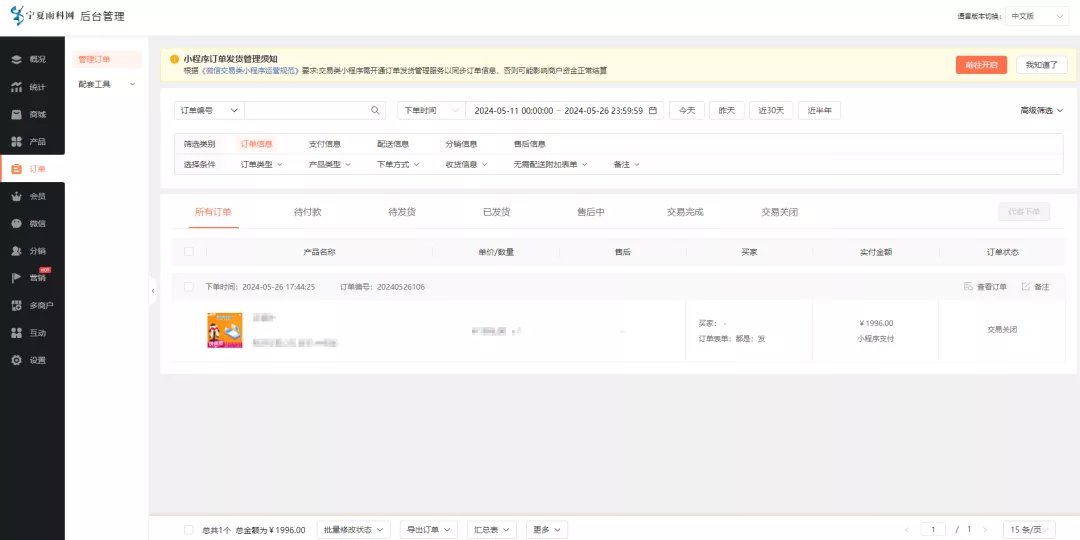
Task: Tick the checkbox for order 20240526106
Action: [x=189, y=287]
